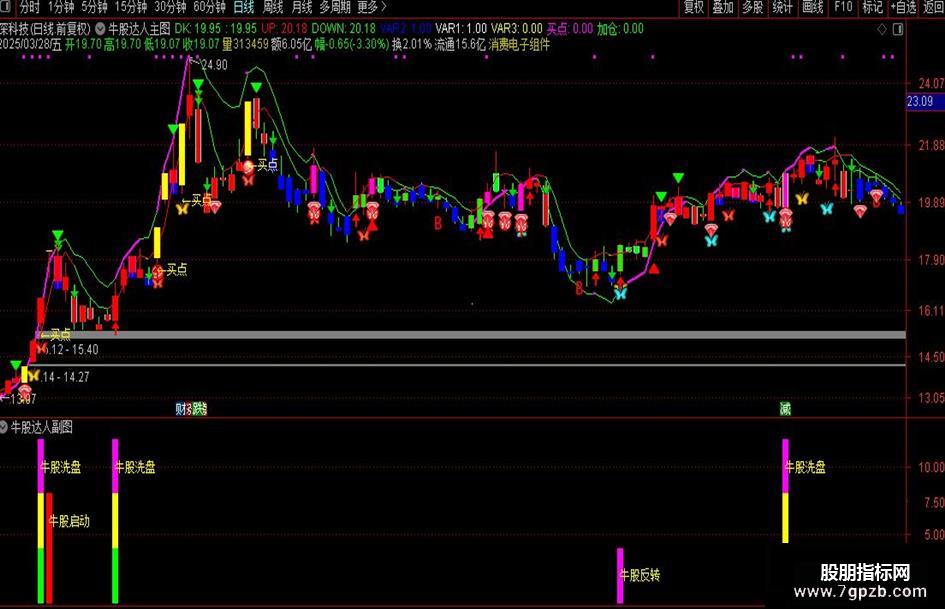Switch to the 60分钟 period tab
This screenshot has height=609, width=945.
pos(209,7)
